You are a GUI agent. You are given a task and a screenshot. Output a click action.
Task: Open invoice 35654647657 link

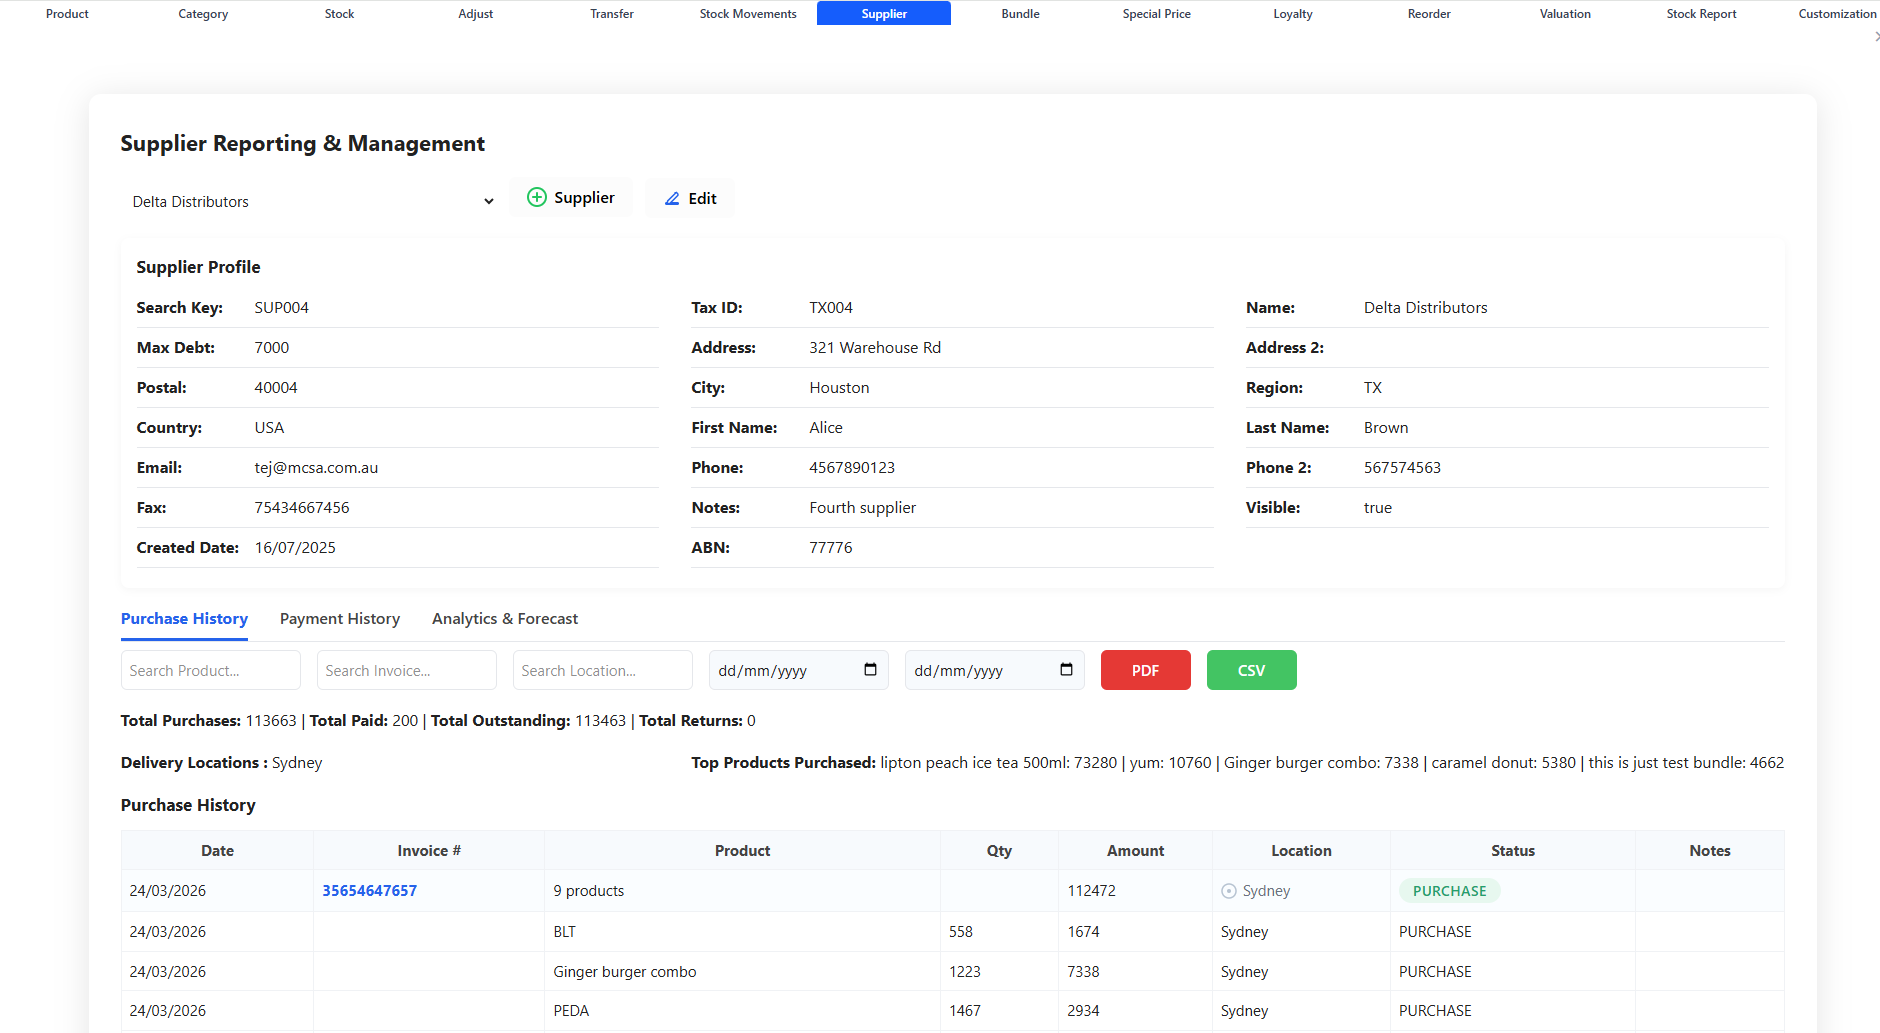click(x=369, y=891)
